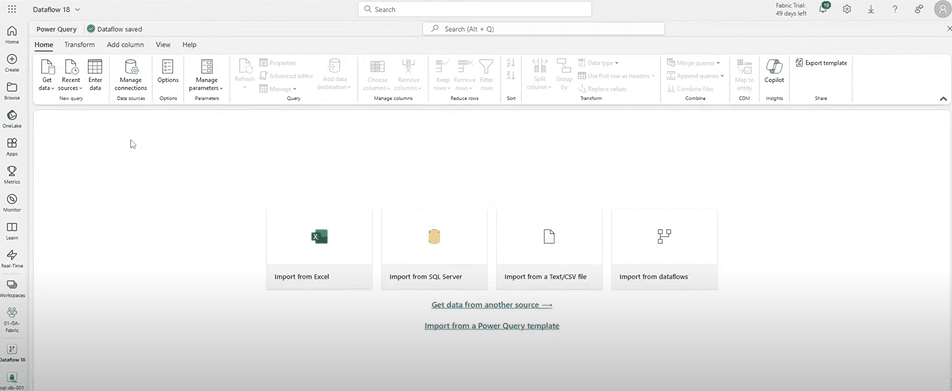Open notifications bell
Viewport: 952px width, 391px height.
coord(823,8)
